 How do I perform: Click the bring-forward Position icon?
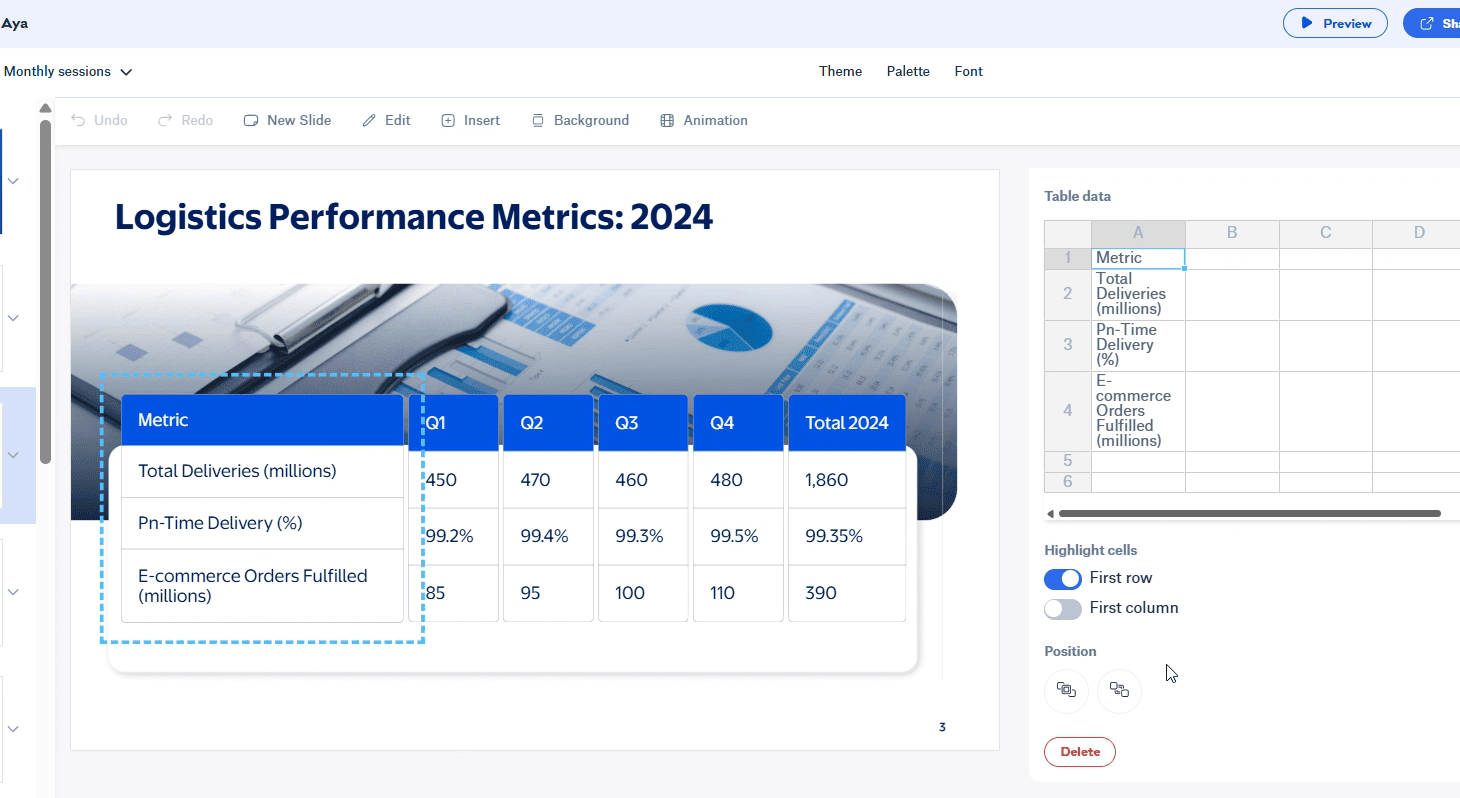click(1066, 691)
